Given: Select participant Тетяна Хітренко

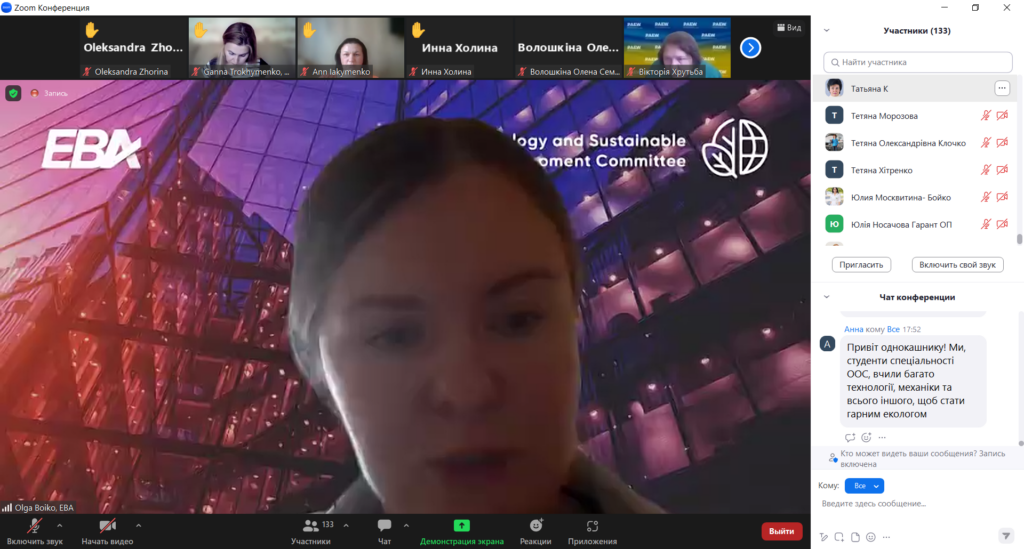Looking at the screenshot, I should tap(914, 170).
